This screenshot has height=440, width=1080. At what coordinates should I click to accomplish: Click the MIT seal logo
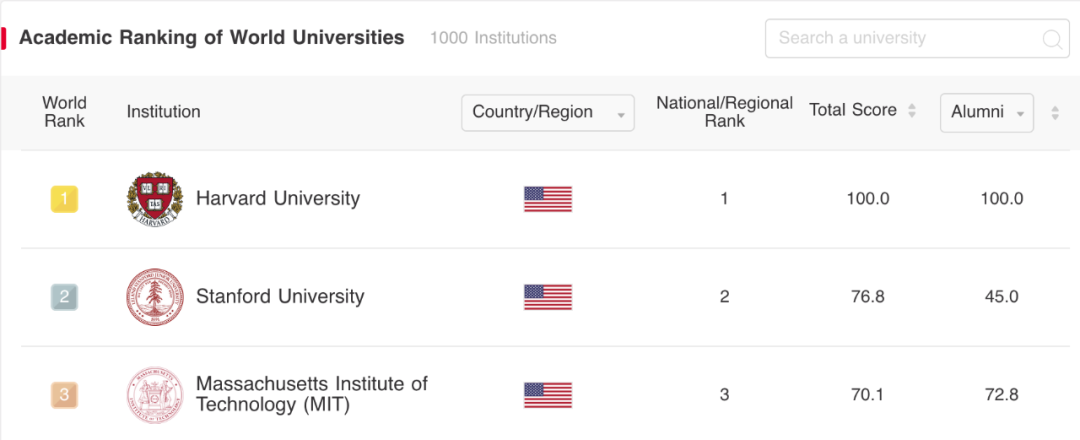point(155,395)
